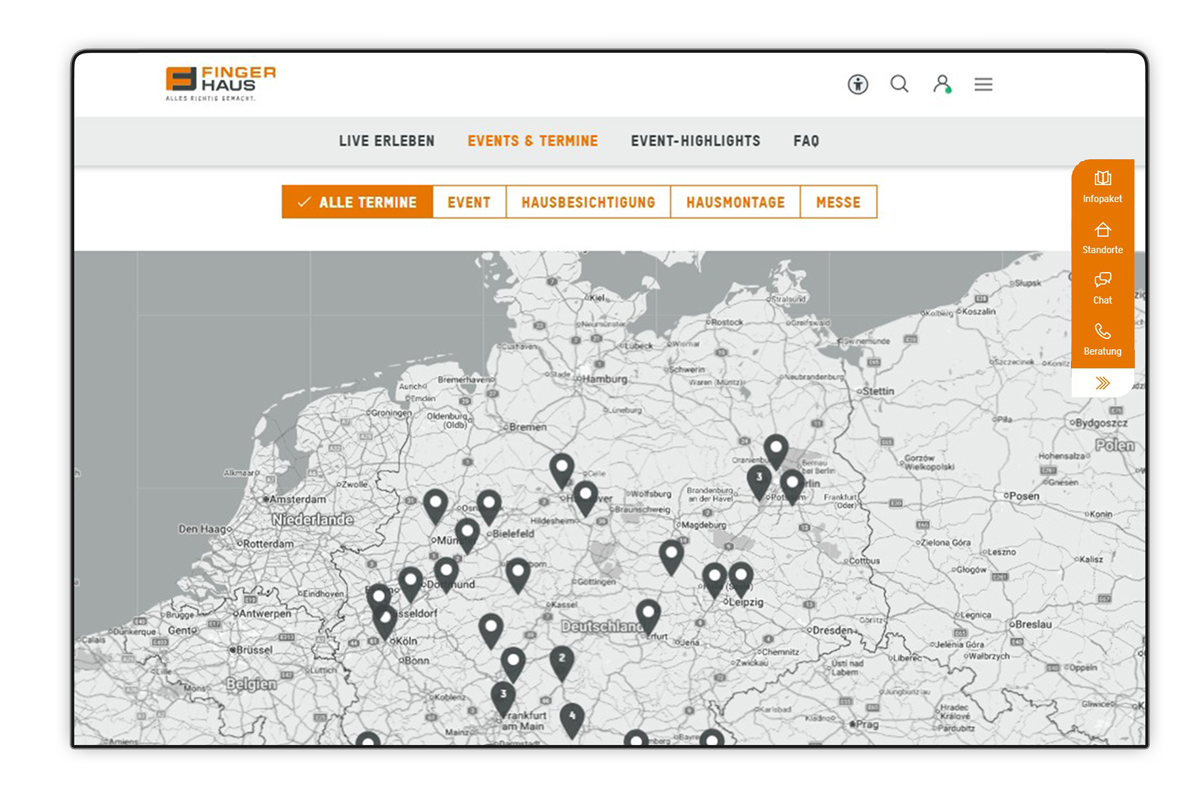Open the hamburger menu
Image resolution: width=1200 pixels, height=800 pixels.
click(x=983, y=85)
